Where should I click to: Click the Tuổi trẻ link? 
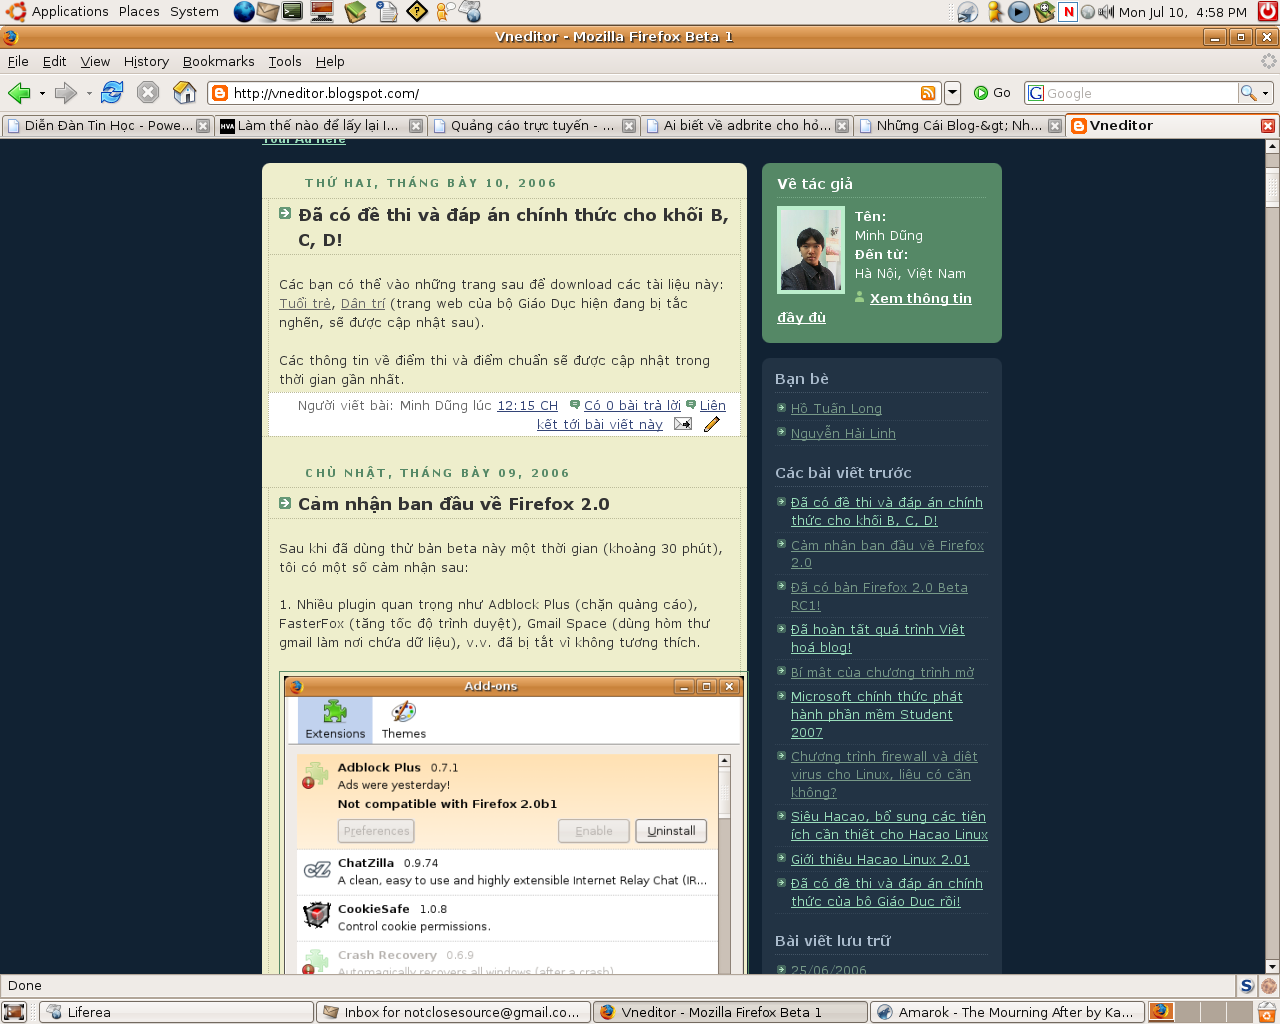(x=305, y=304)
